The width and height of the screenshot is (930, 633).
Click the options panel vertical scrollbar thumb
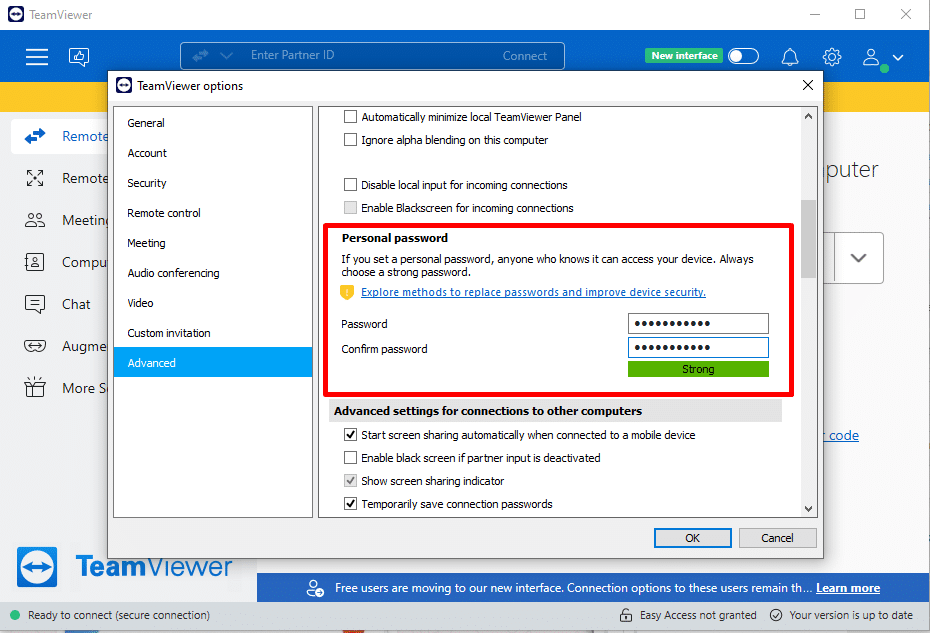click(808, 238)
